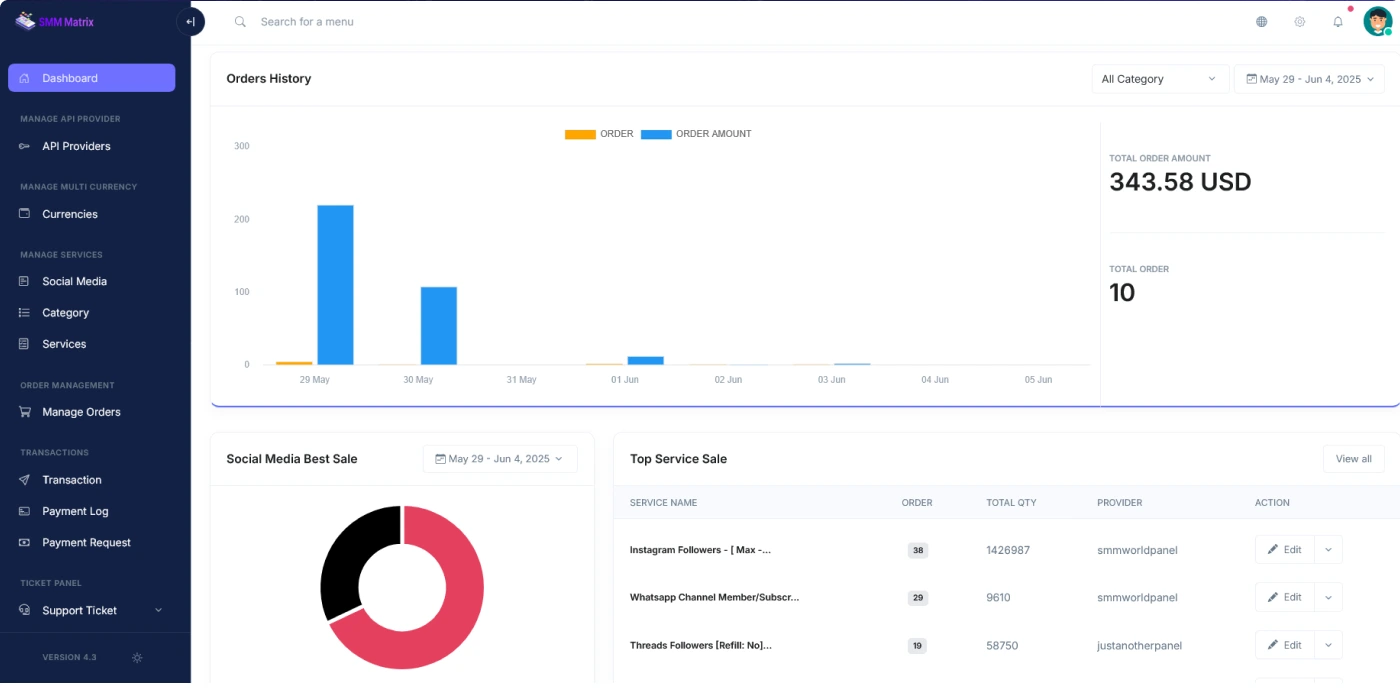The width and height of the screenshot is (1400, 694).
Task: Open the notifications bell
Action: (1337, 22)
